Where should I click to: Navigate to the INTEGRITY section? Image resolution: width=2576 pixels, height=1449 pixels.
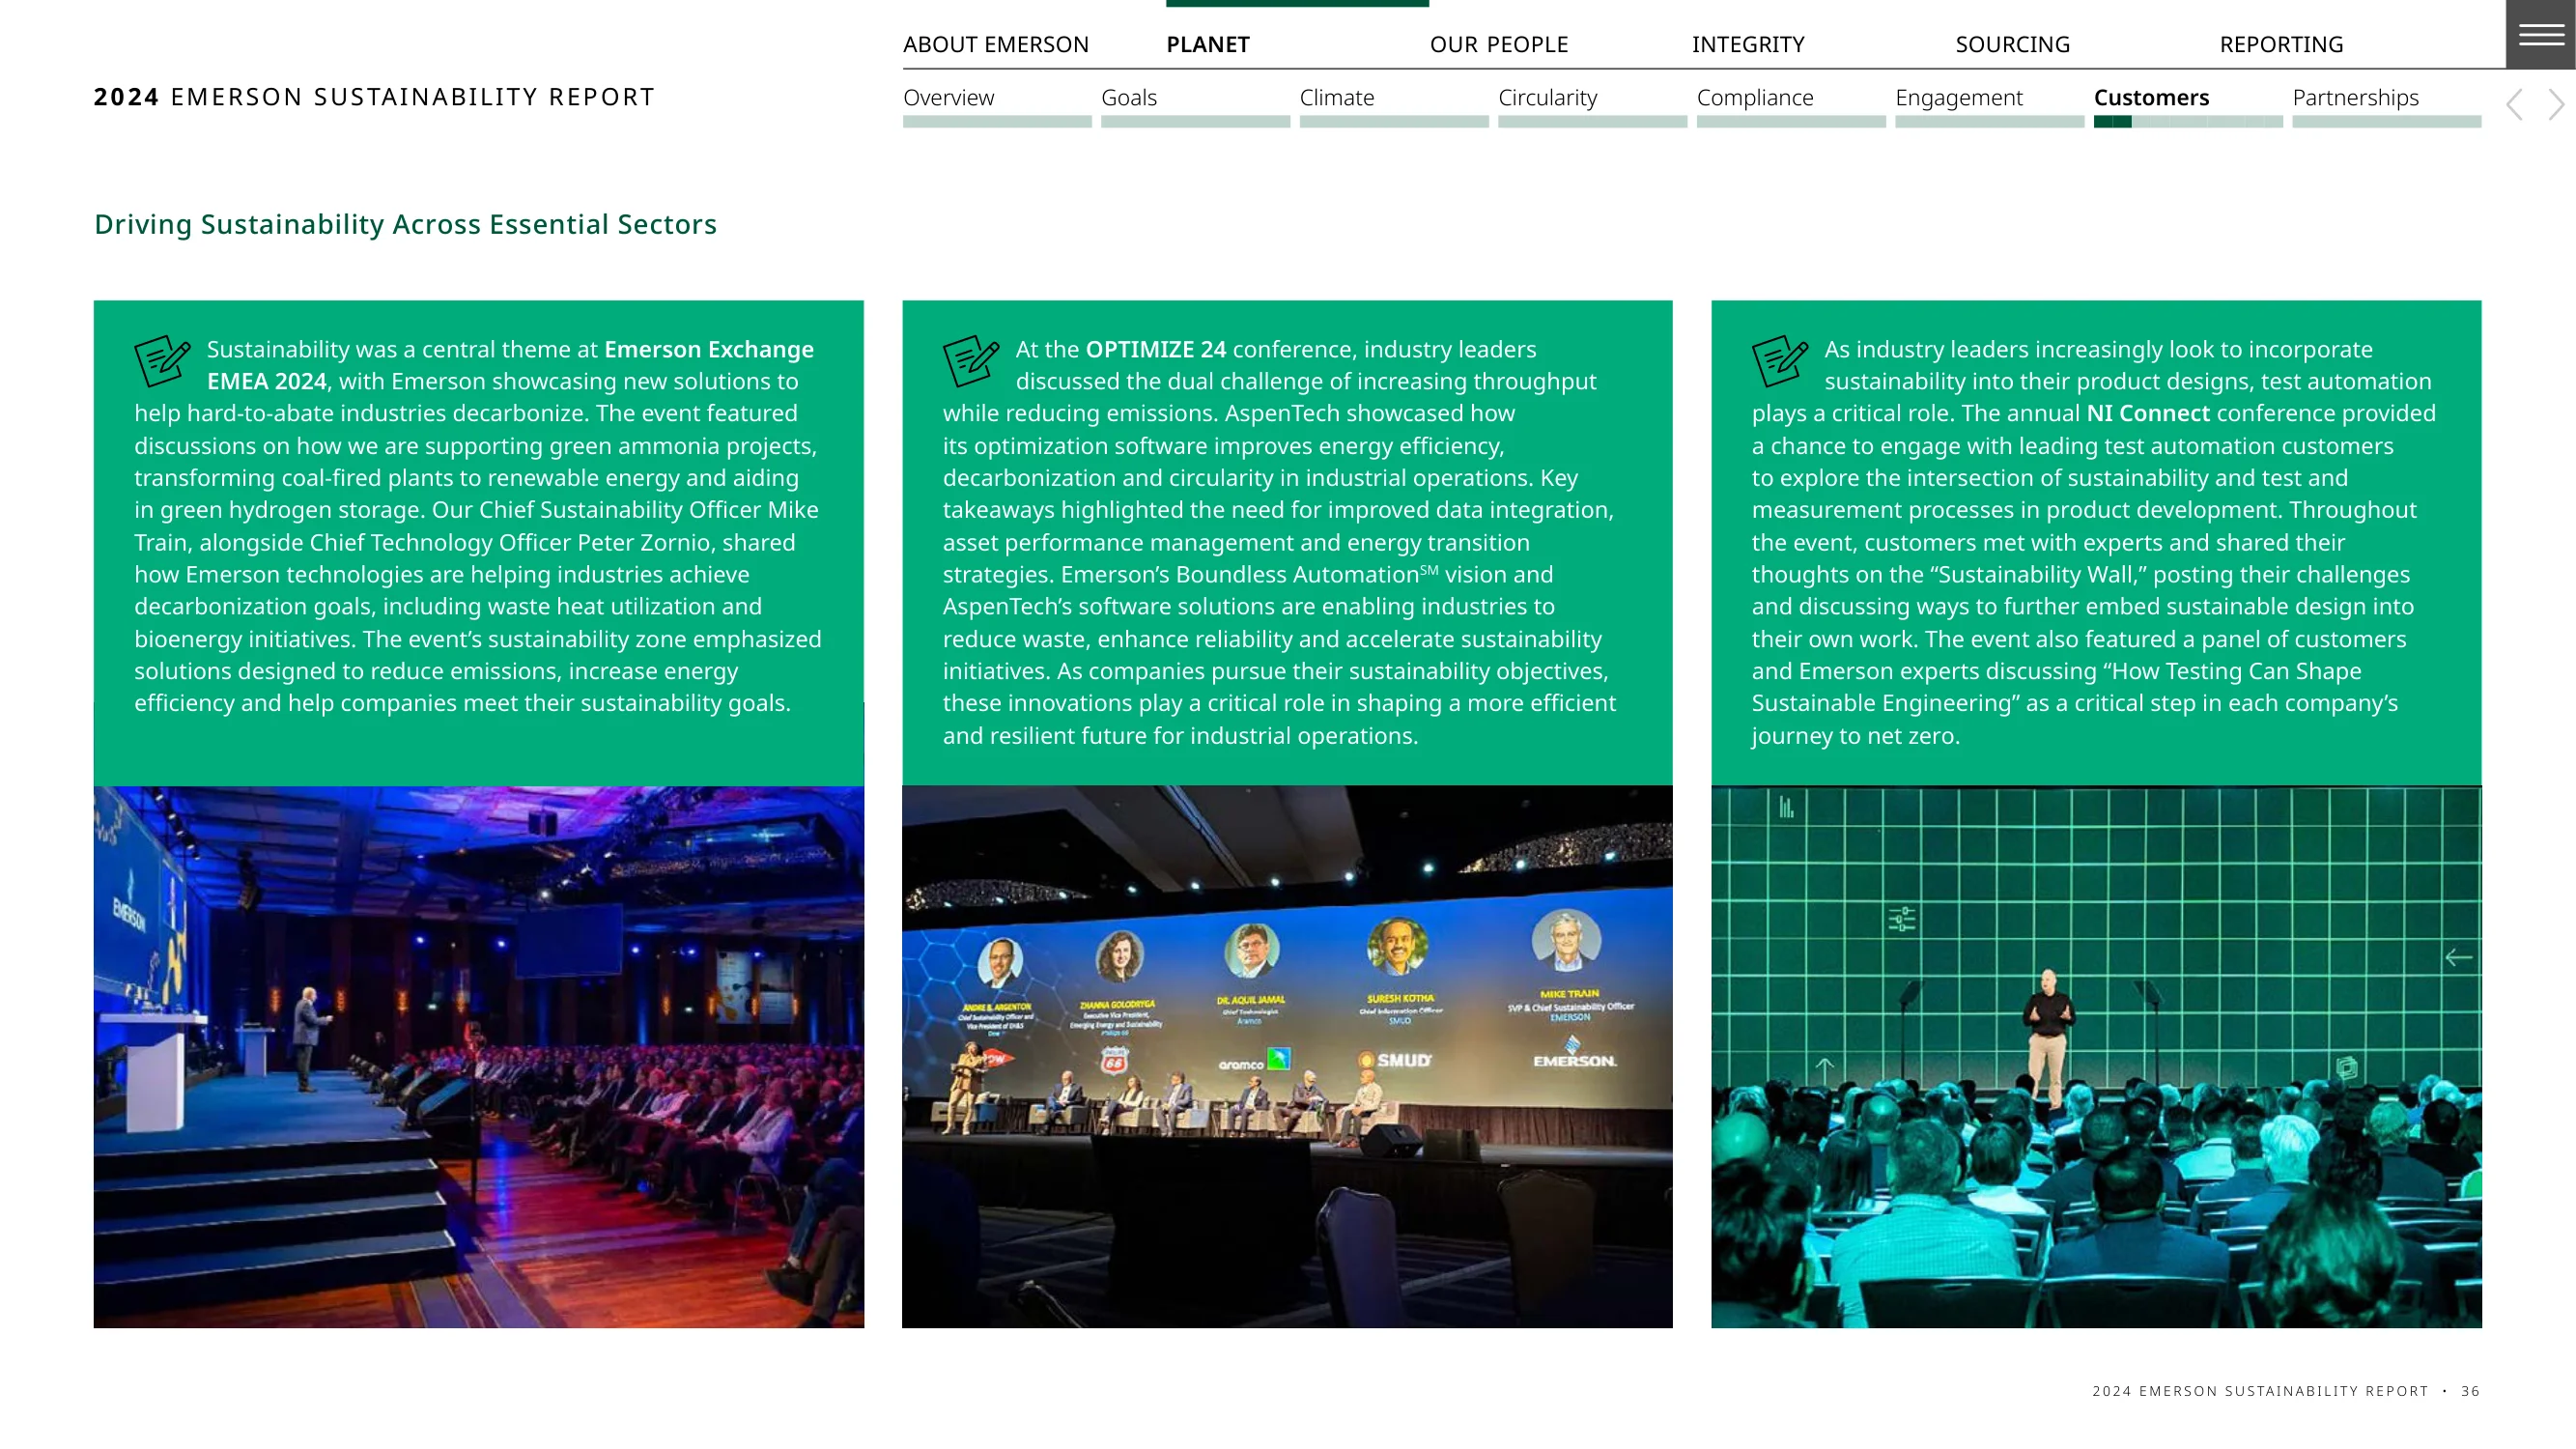pos(1748,44)
